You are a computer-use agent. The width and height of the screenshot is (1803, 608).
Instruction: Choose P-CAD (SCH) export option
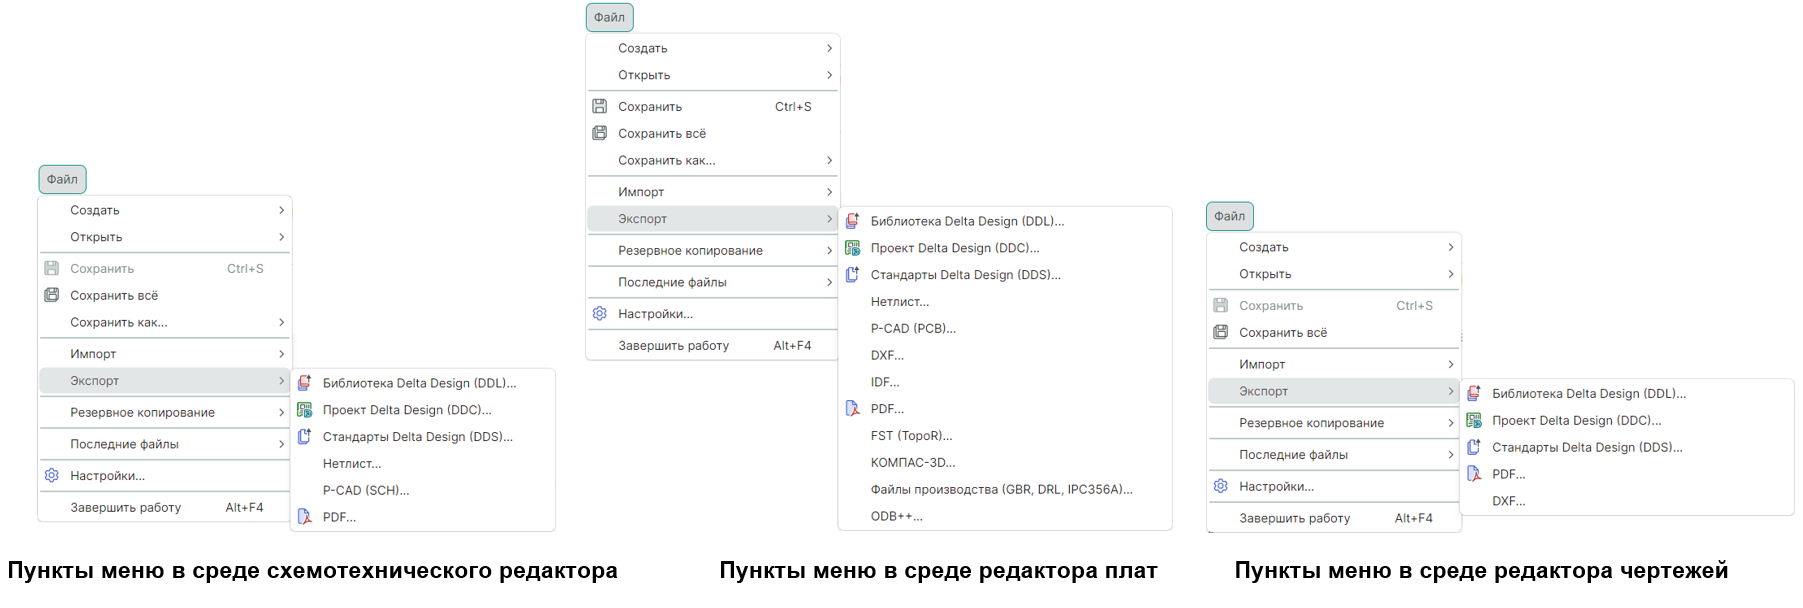[x=365, y=490]
